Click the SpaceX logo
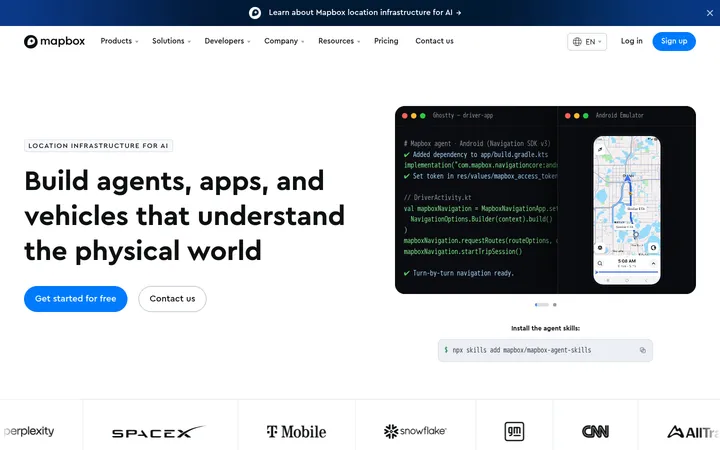This screenshot has height=450, width=720. 158,432
